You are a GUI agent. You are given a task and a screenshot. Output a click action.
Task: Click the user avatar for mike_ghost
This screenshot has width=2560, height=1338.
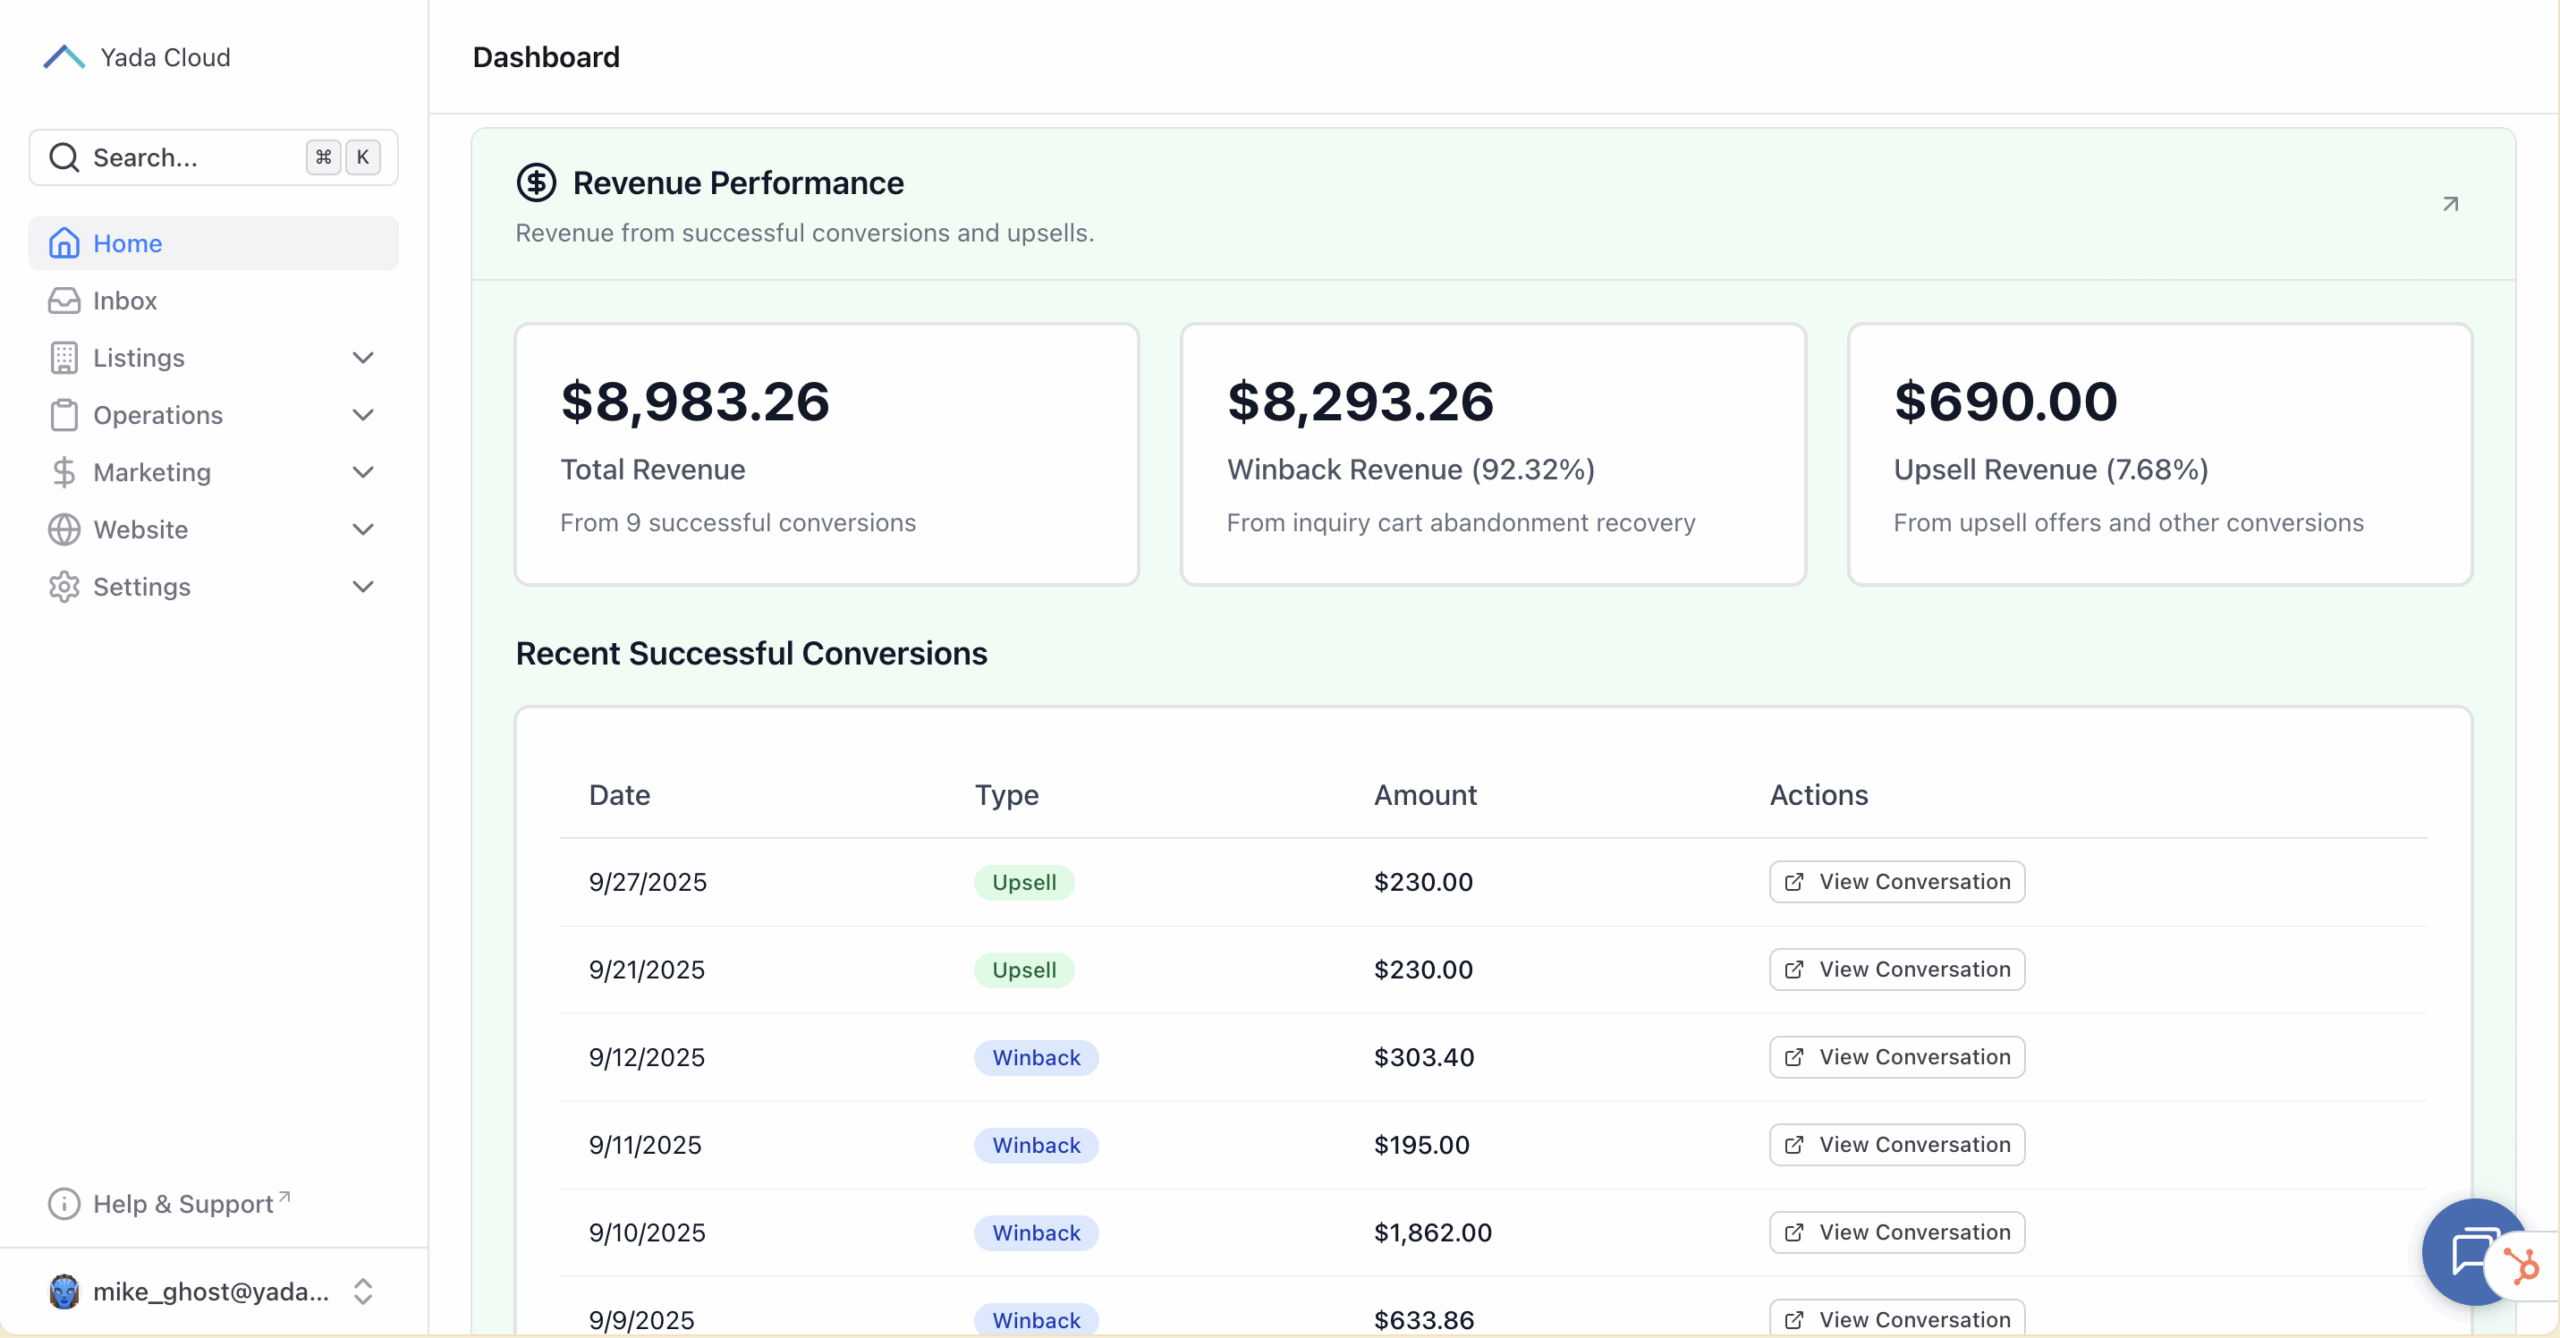click(x=64, y=1291)
